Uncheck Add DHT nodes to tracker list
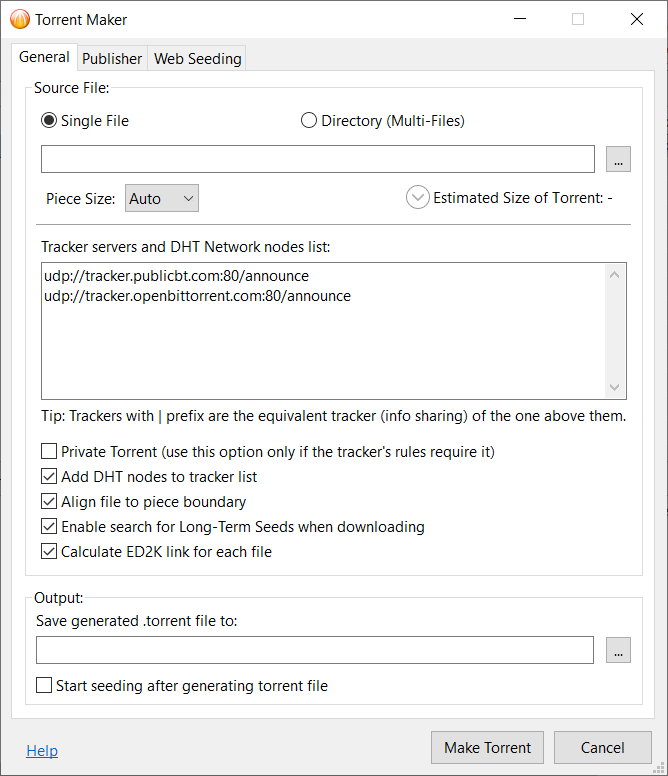The width and height of the screenshot is (668, 776). point(49,477)
